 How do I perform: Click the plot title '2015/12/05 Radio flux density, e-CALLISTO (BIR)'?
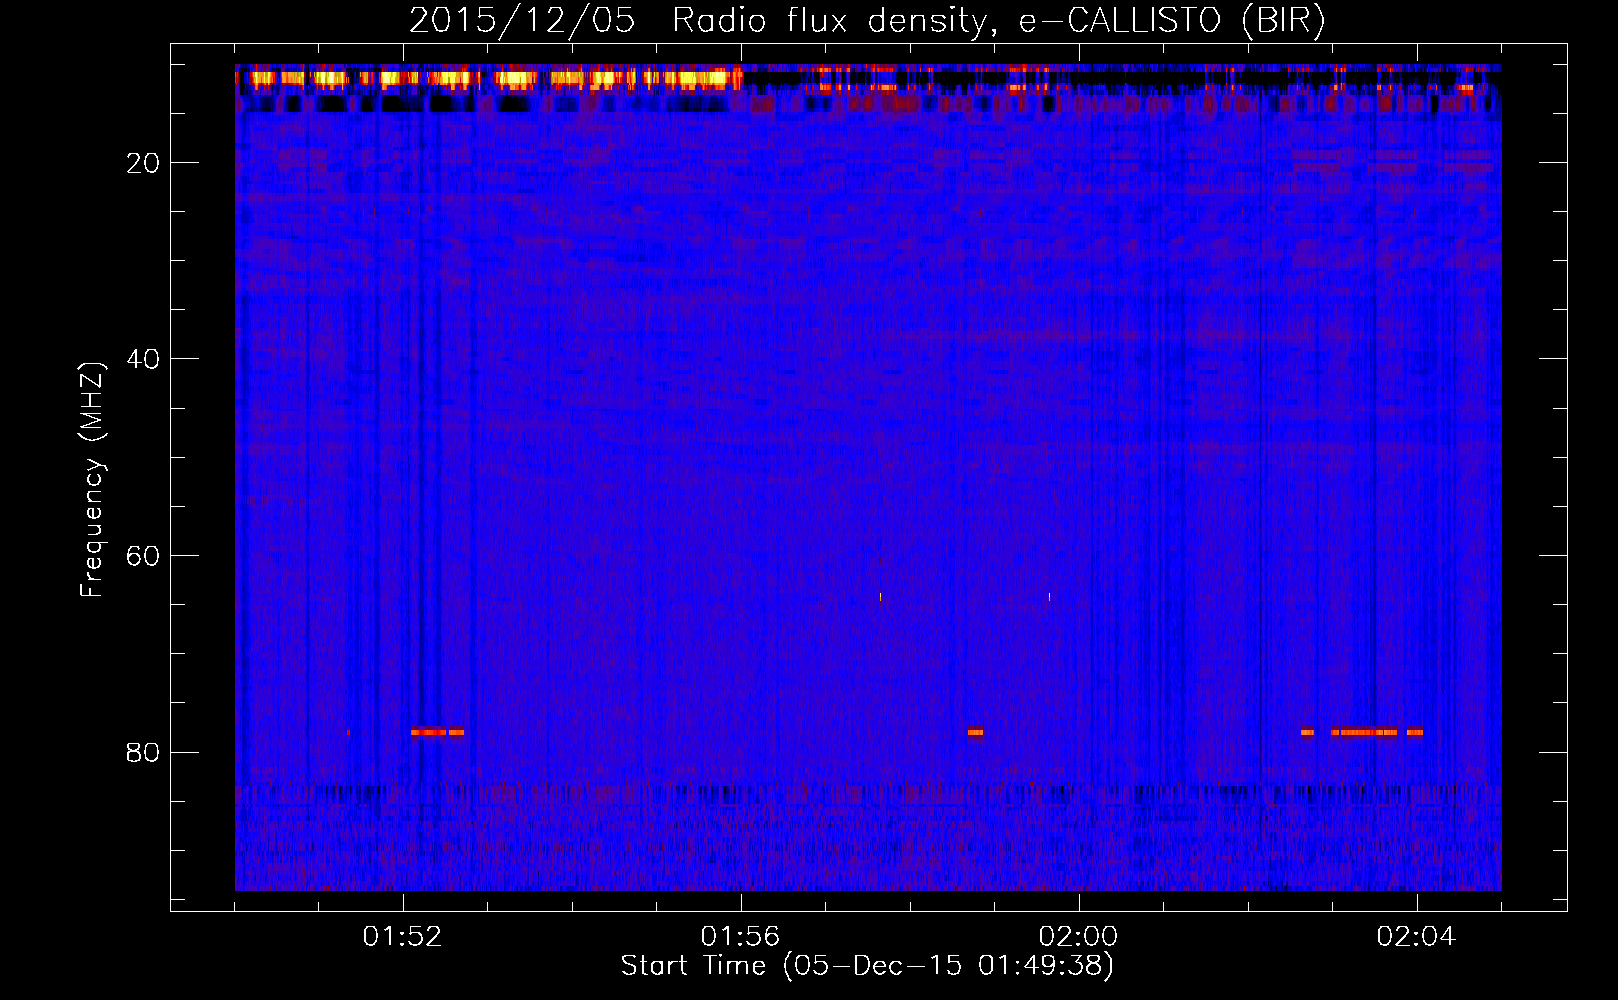point(867,21)
